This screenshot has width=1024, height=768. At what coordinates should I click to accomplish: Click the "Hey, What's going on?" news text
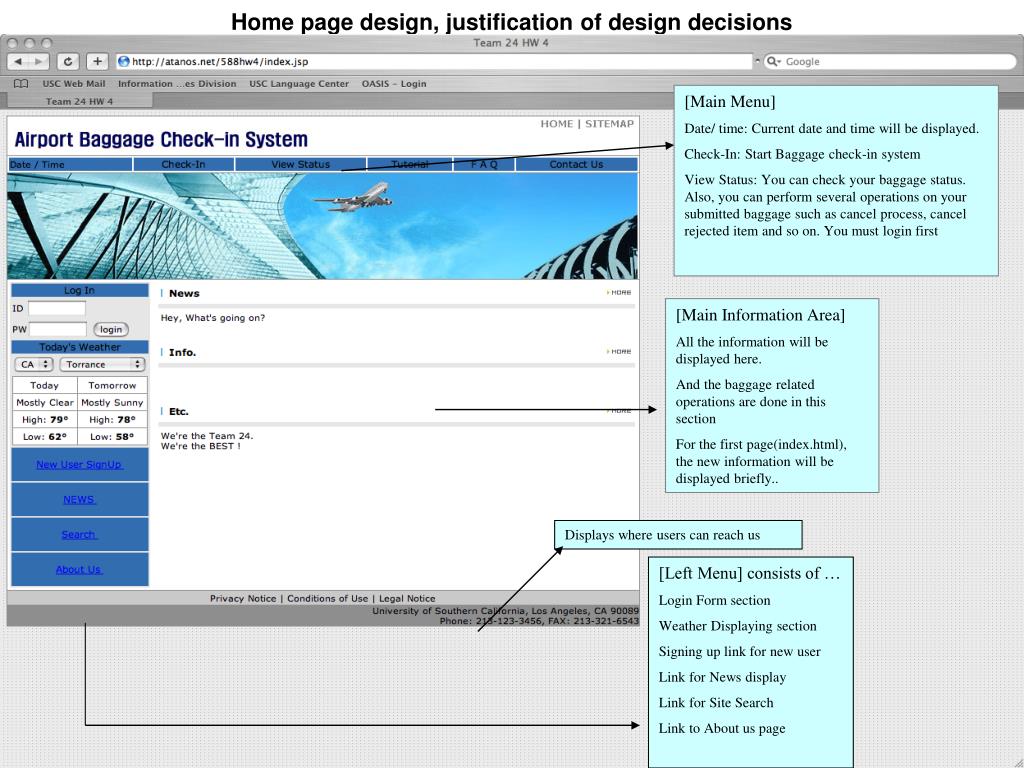coord(213,318)
